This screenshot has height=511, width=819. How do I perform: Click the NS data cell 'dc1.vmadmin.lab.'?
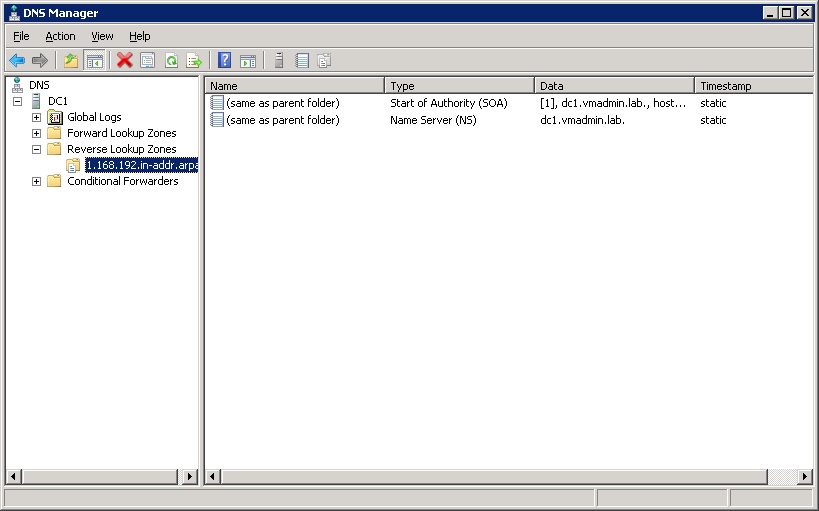tap(582, 120)
